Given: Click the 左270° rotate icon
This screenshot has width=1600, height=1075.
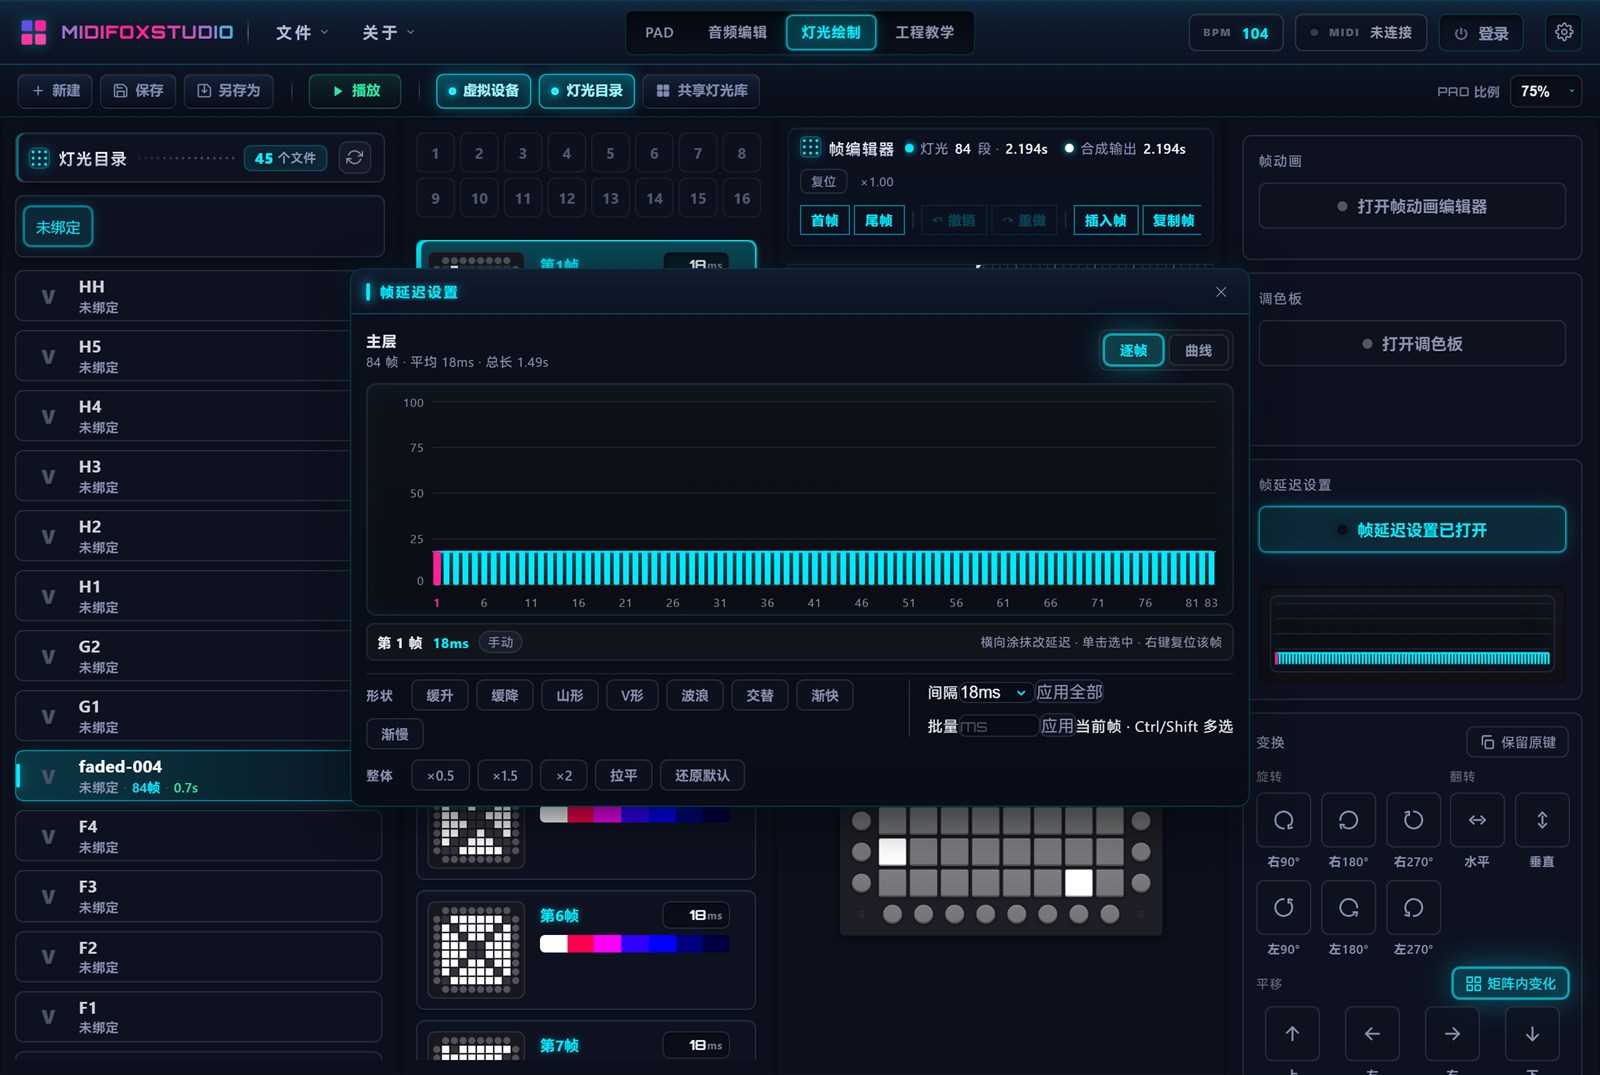Looking at the screenshot, I should click(1413, 907).
